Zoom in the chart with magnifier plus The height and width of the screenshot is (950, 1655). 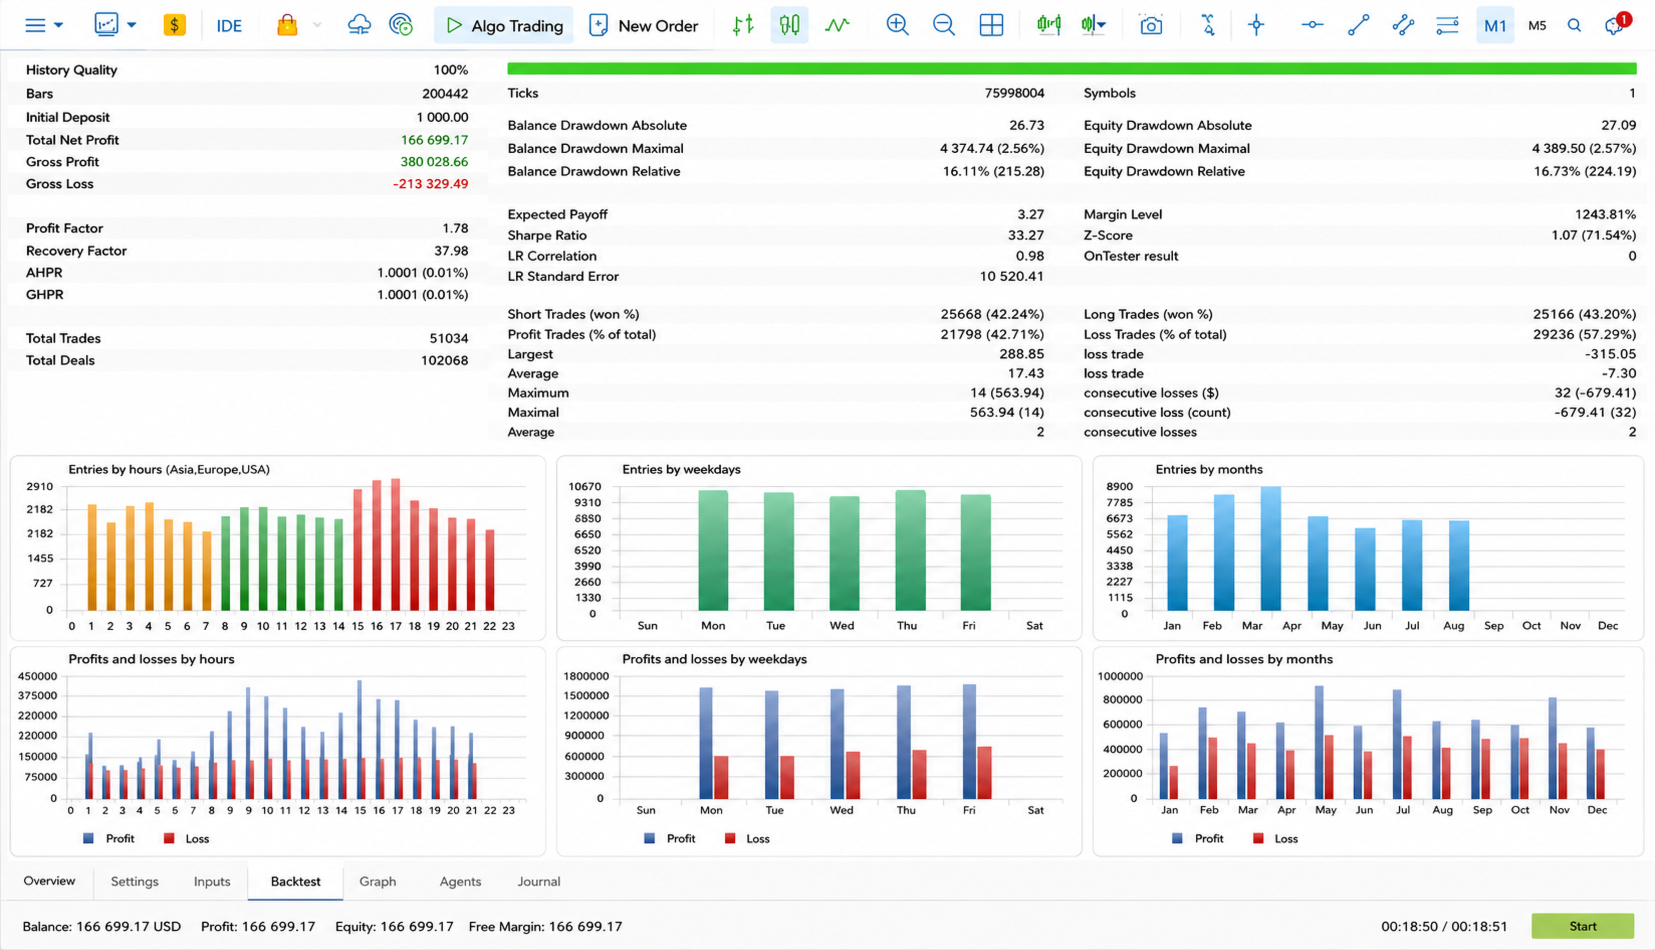click(897, 25)
